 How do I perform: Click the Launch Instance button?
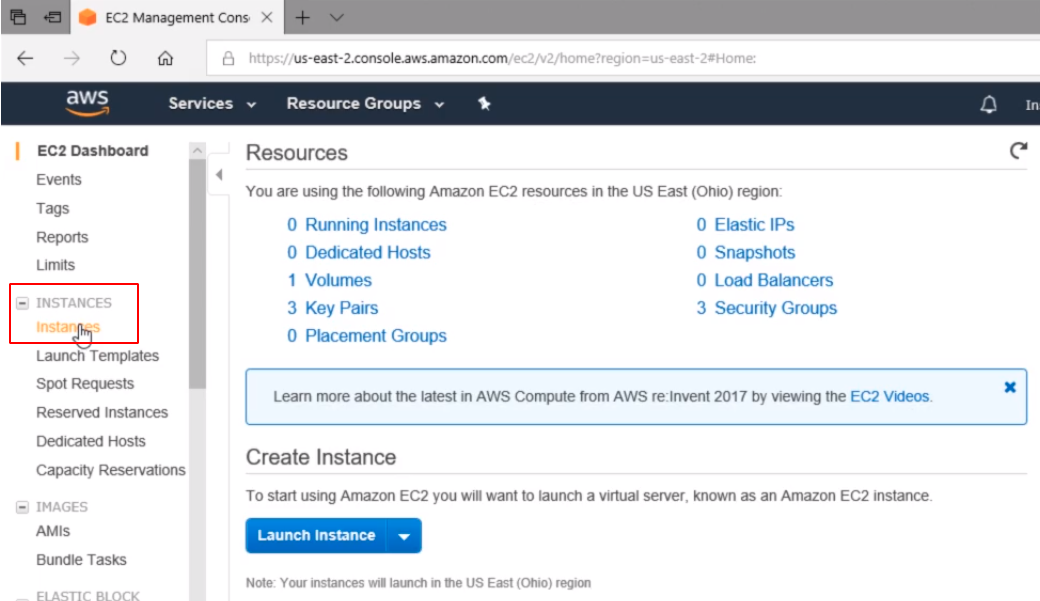[x=316, y=536]
